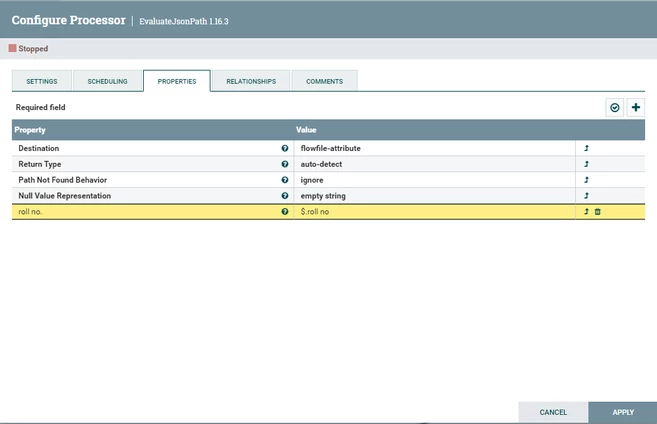Click the arrow icon in Destination row

point(587,148)
